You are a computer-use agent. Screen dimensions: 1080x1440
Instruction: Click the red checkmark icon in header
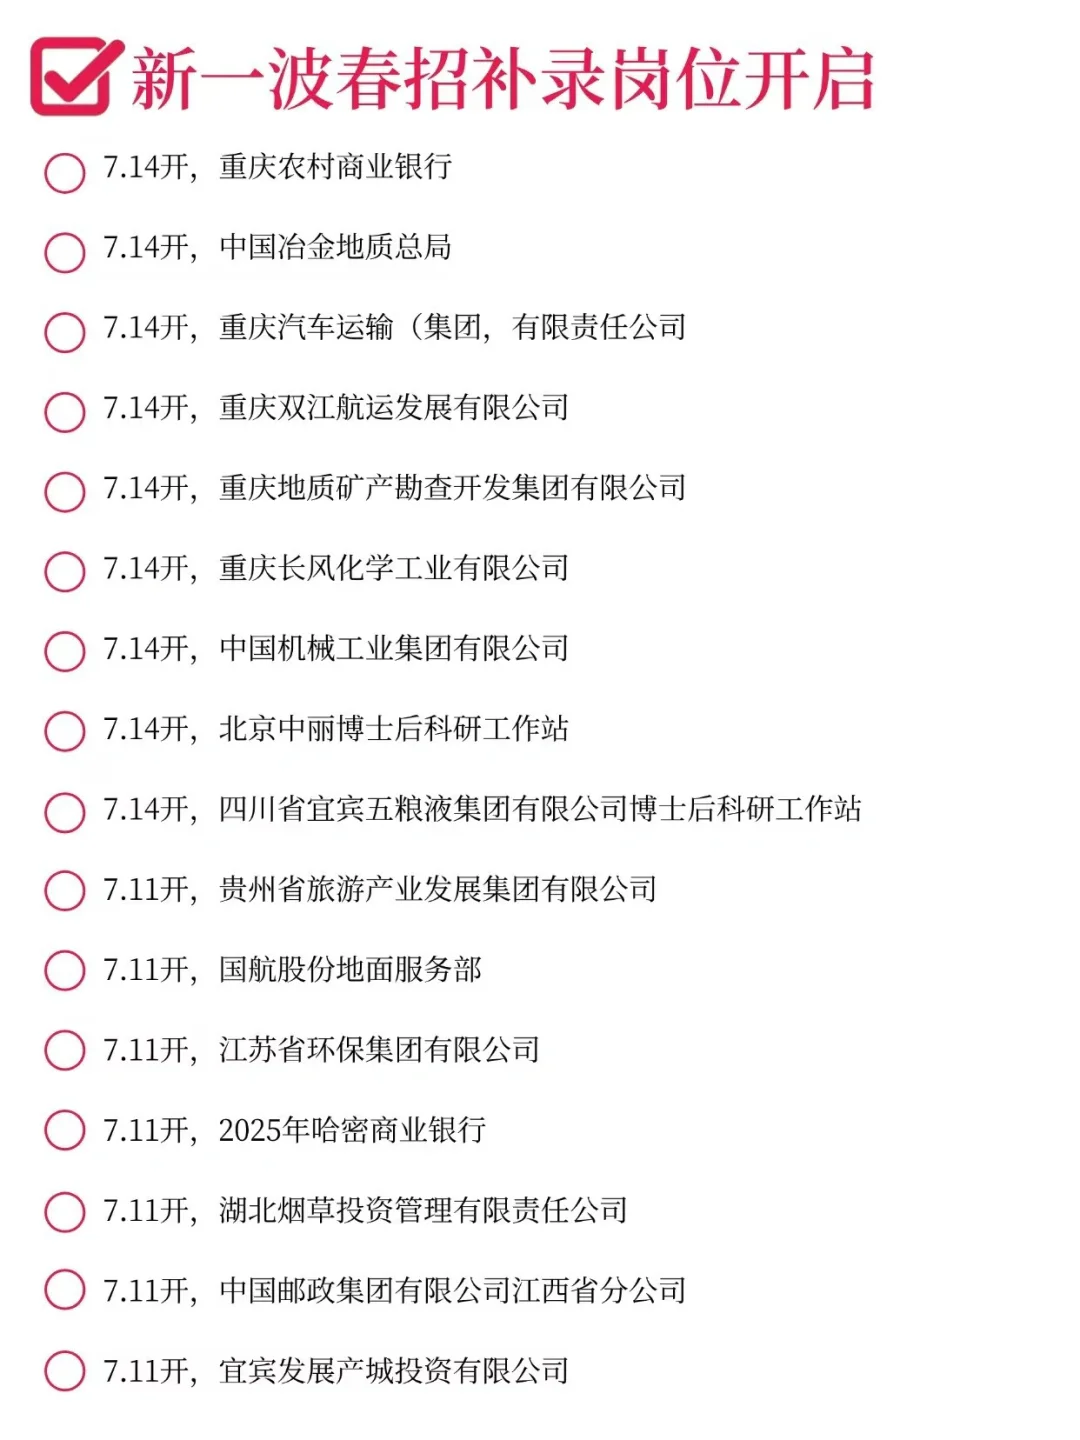click(x=76, y=77)
